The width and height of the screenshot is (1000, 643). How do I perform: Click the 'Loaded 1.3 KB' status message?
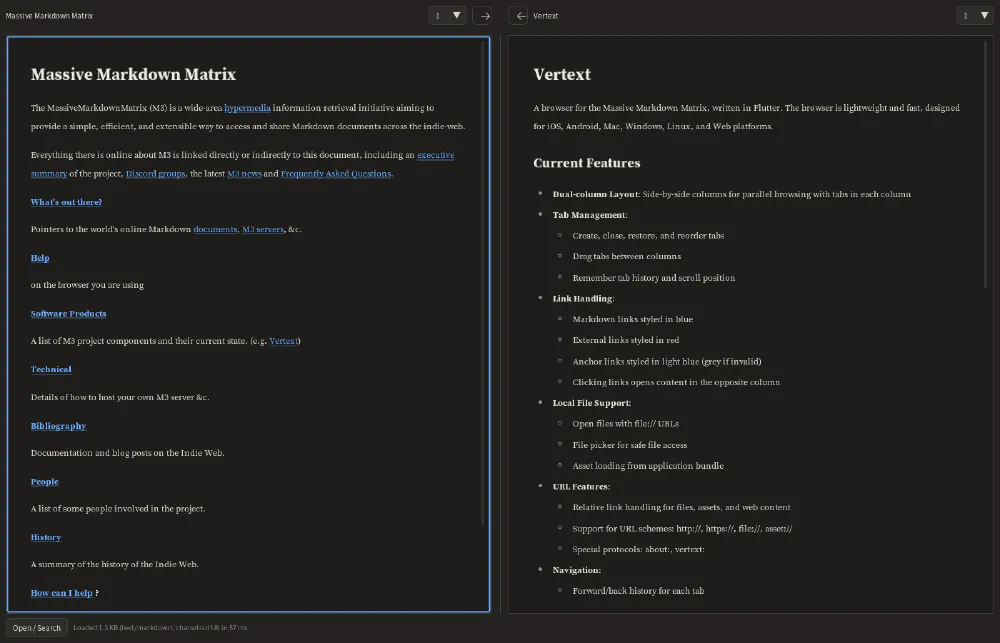point(160,628)
